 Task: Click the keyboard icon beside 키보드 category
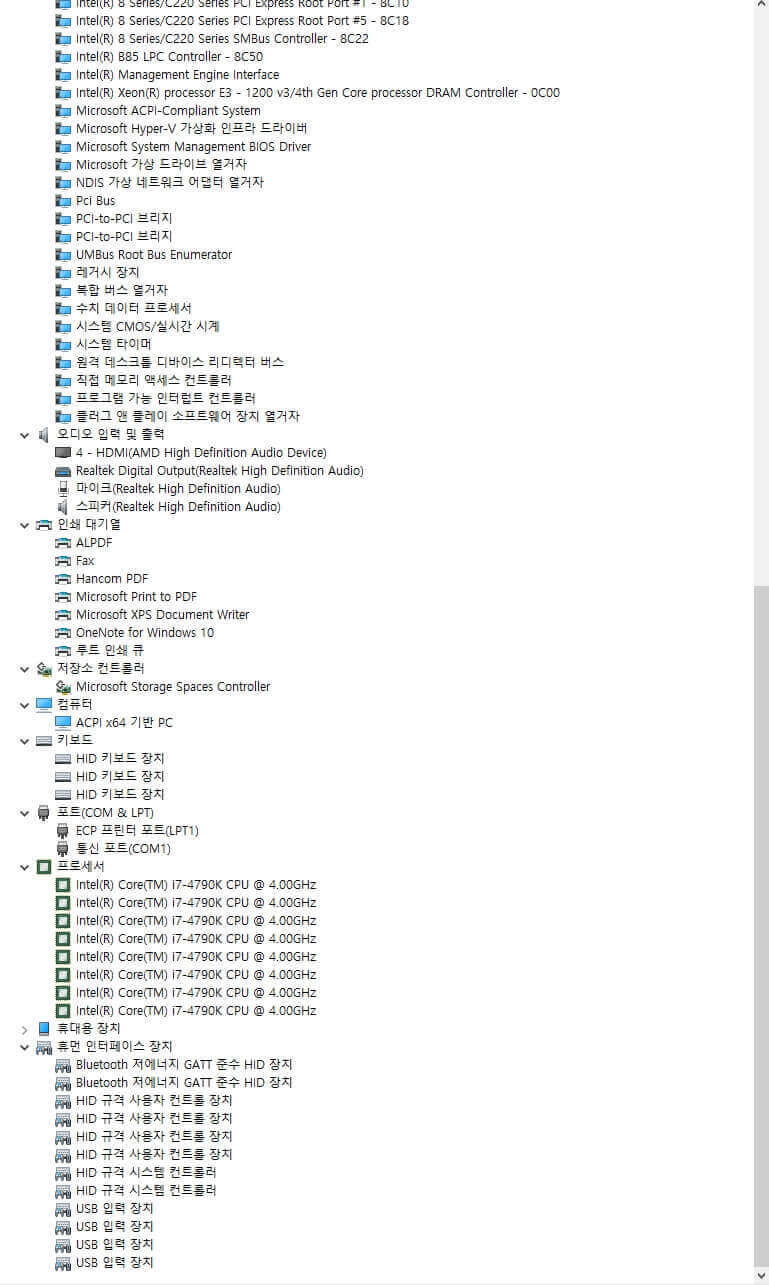coord(43,740)
